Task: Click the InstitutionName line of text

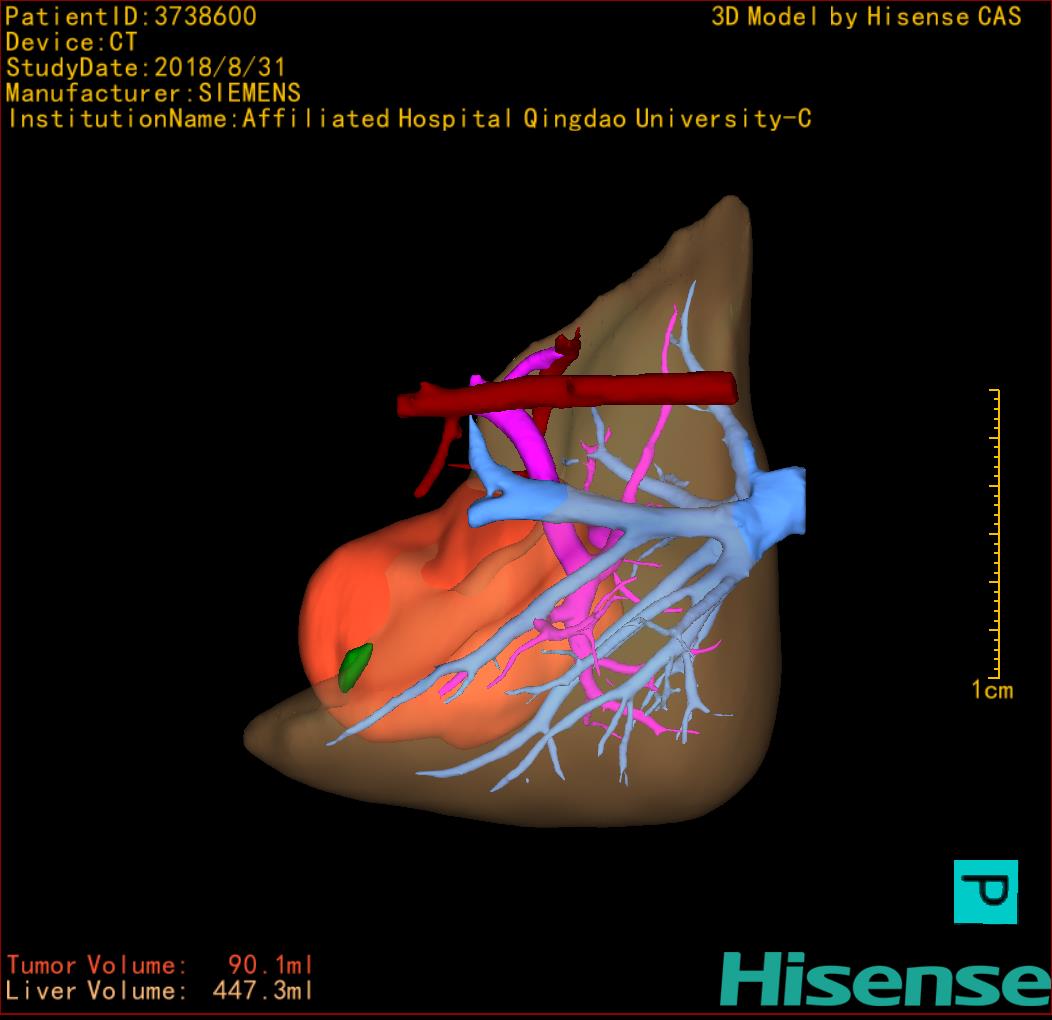Action: 408,119
